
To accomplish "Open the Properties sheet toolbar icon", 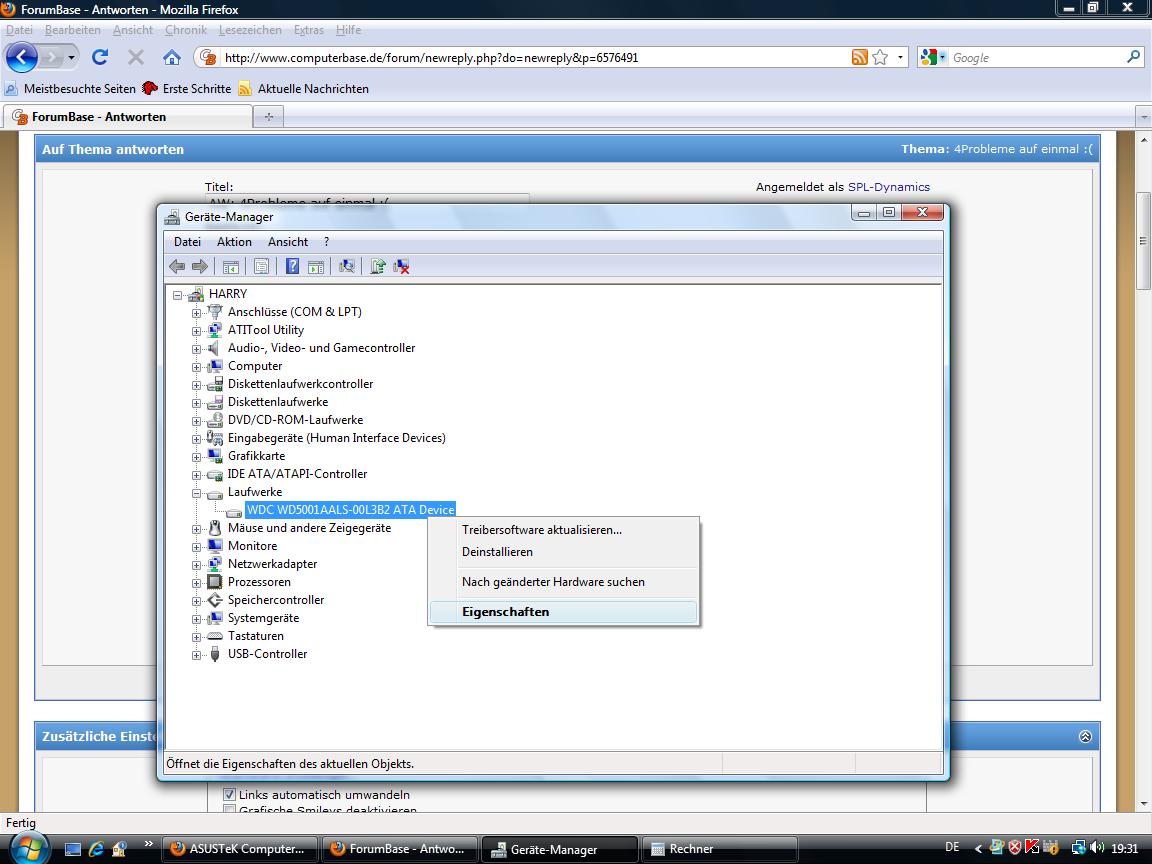I will [x=261, y=267].
